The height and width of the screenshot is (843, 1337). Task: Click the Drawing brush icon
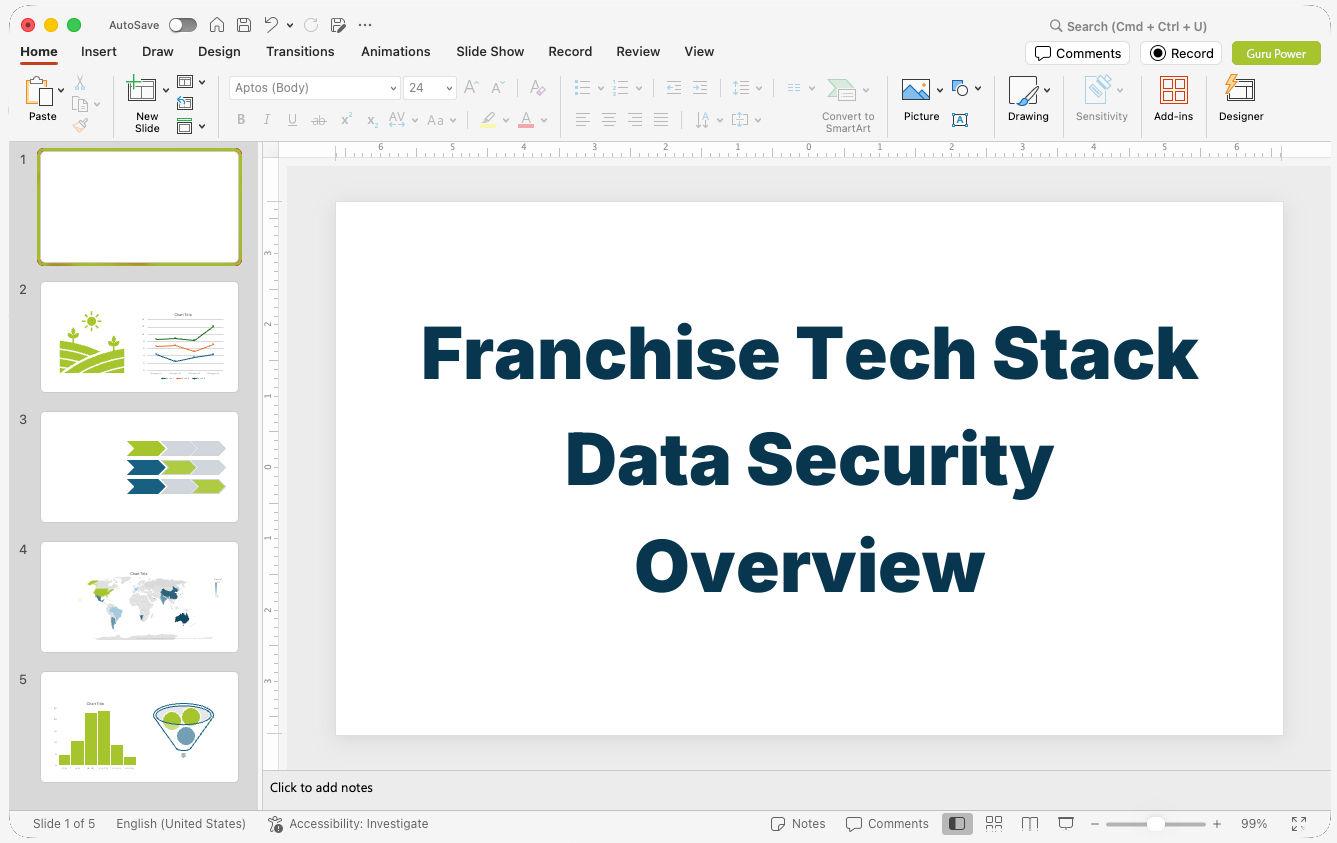point(1023,91)
